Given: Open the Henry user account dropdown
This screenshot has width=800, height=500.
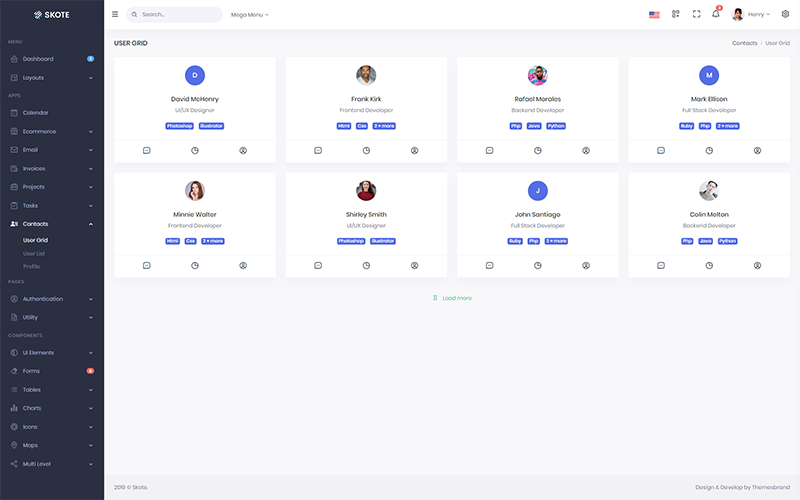Looking at the screenshot, I should coord(751,14).
